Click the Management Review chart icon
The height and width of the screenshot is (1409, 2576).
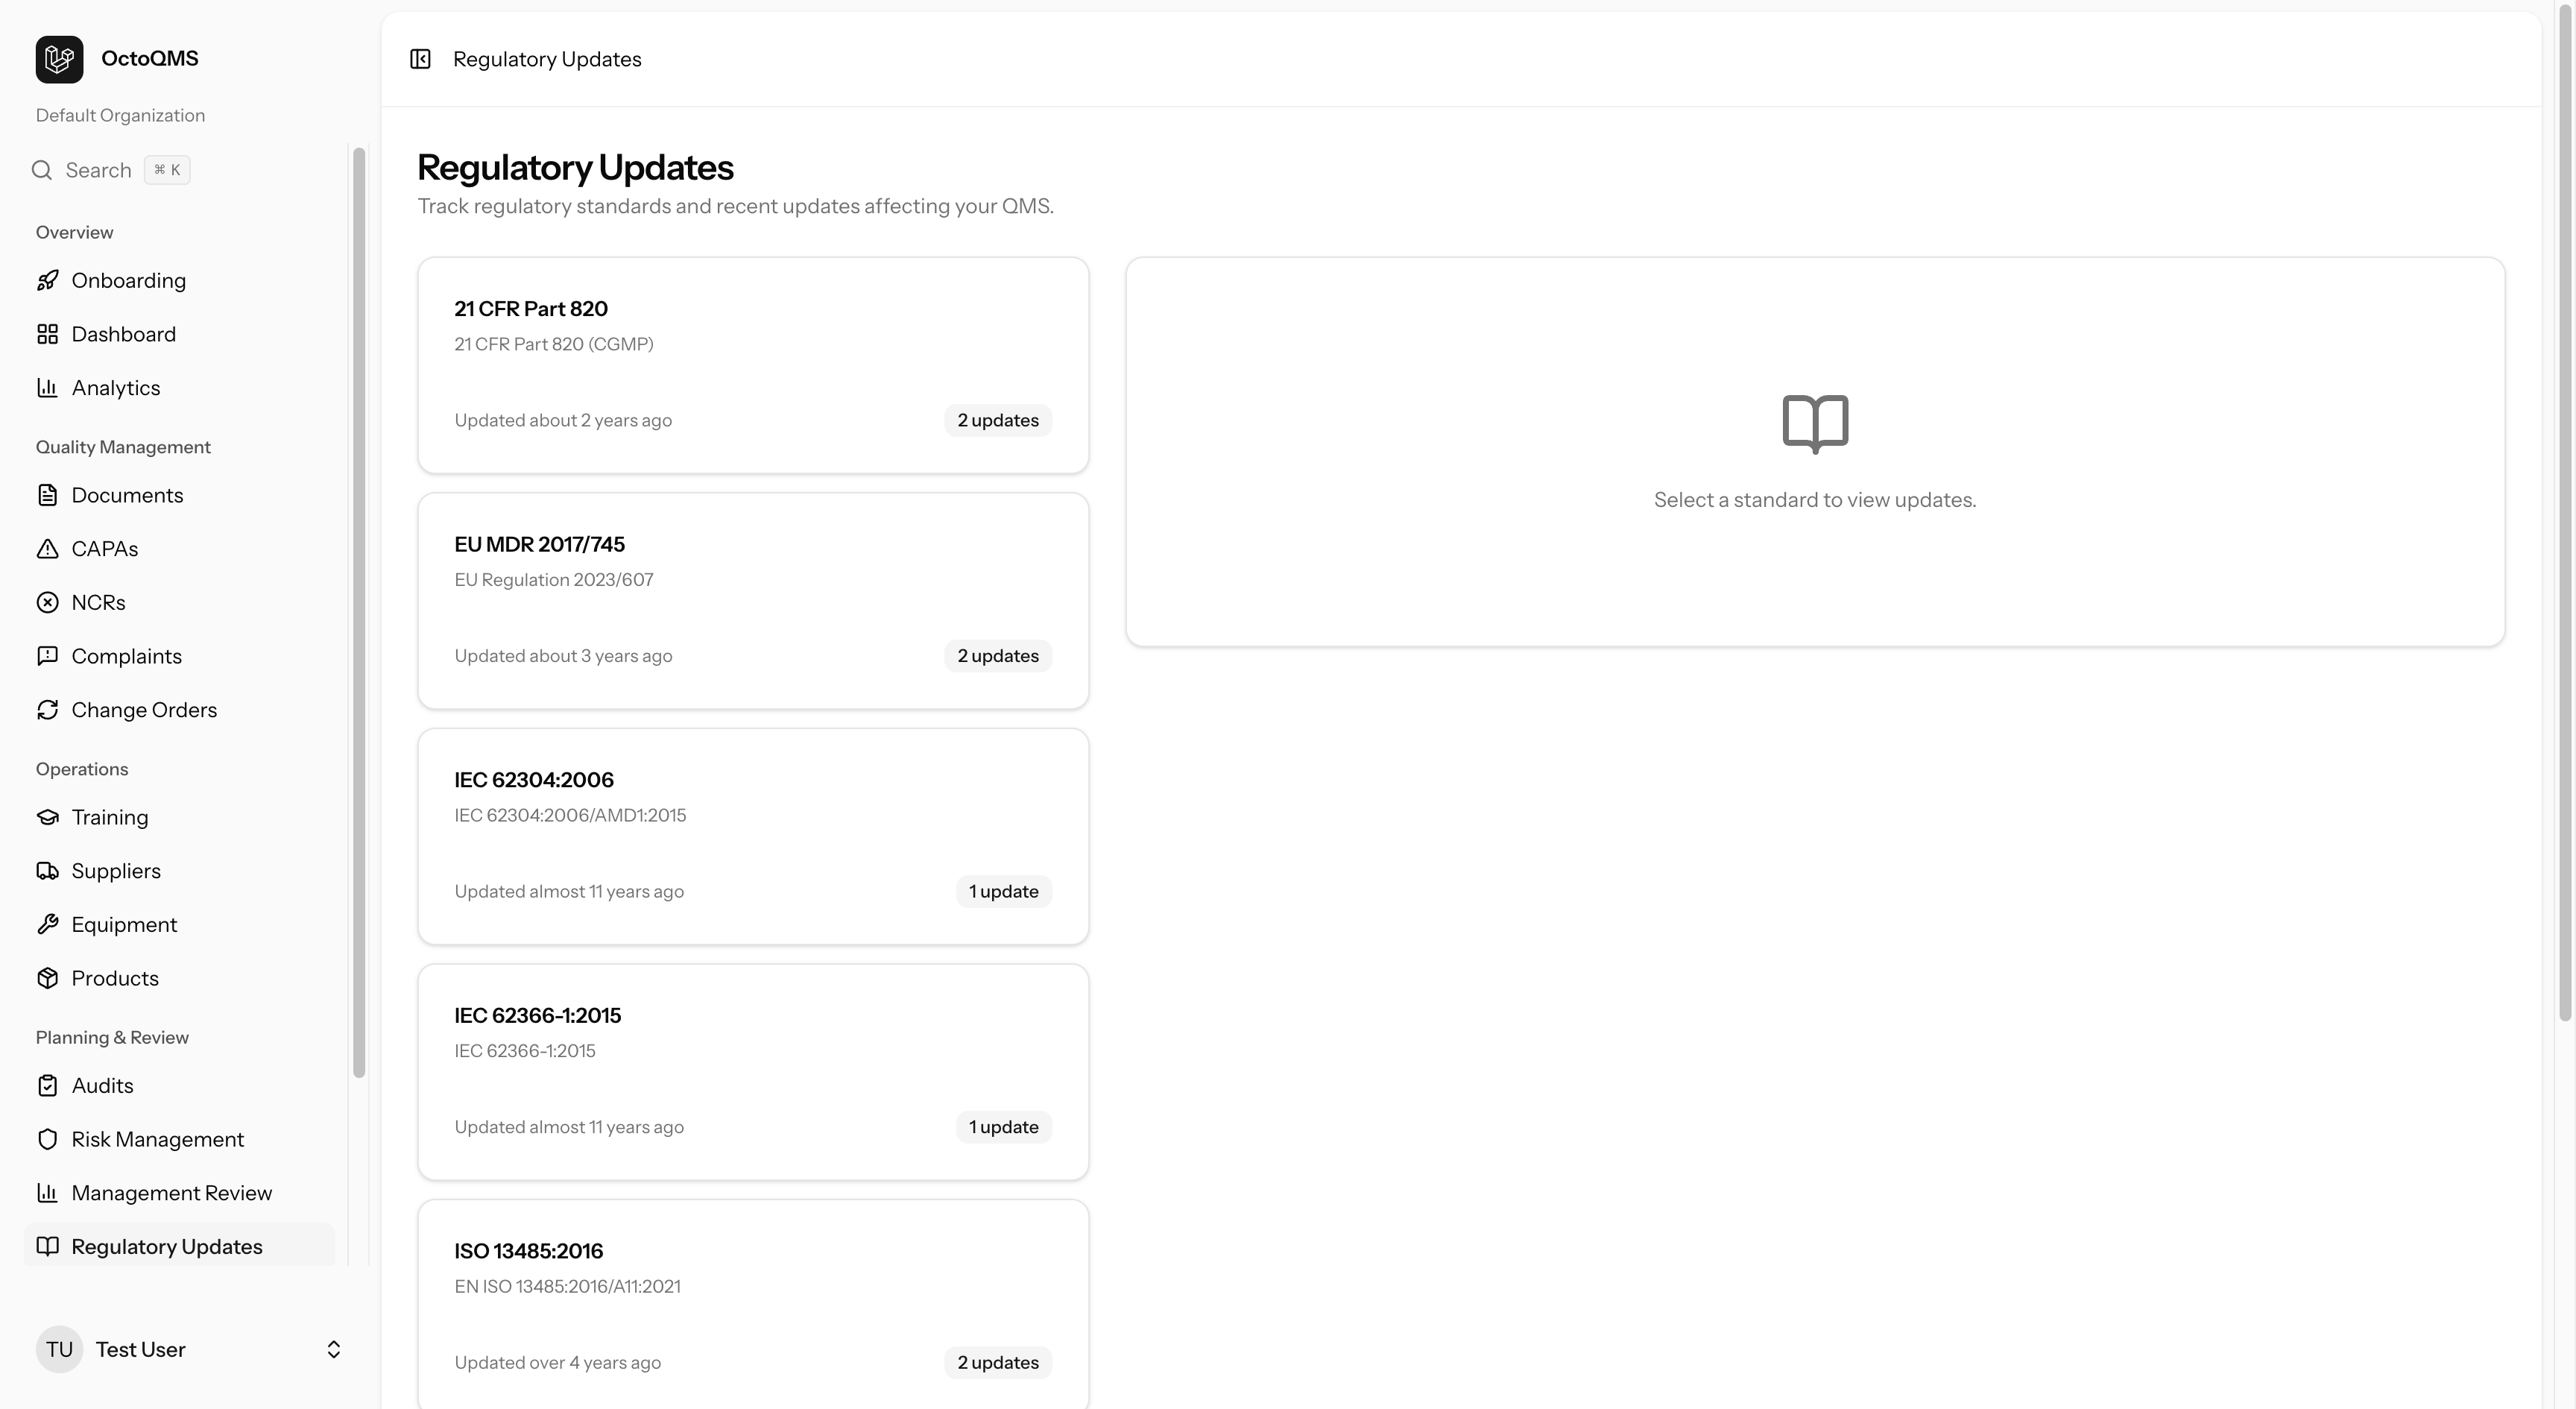47,1193
